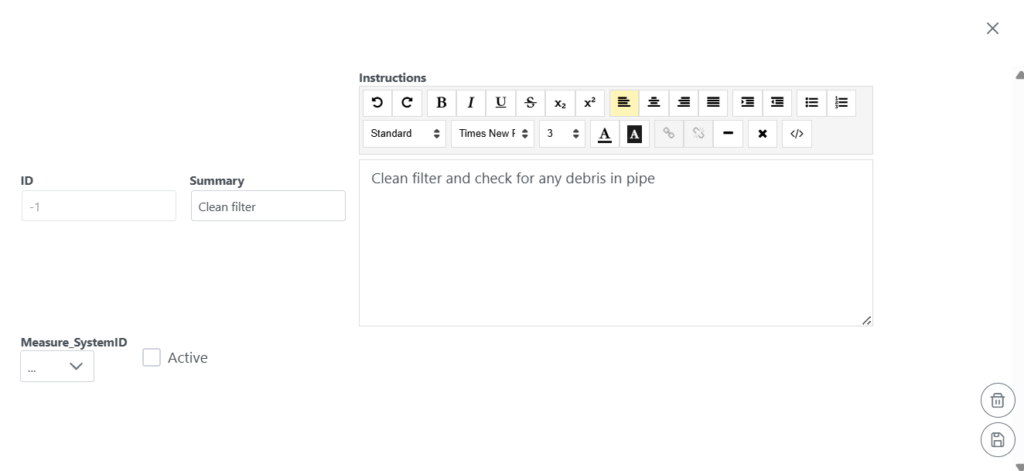The width and height of the screenshot is (1024, 471).
Task: Open the Times New Roman font dropdown
Action: click(492, 133)
